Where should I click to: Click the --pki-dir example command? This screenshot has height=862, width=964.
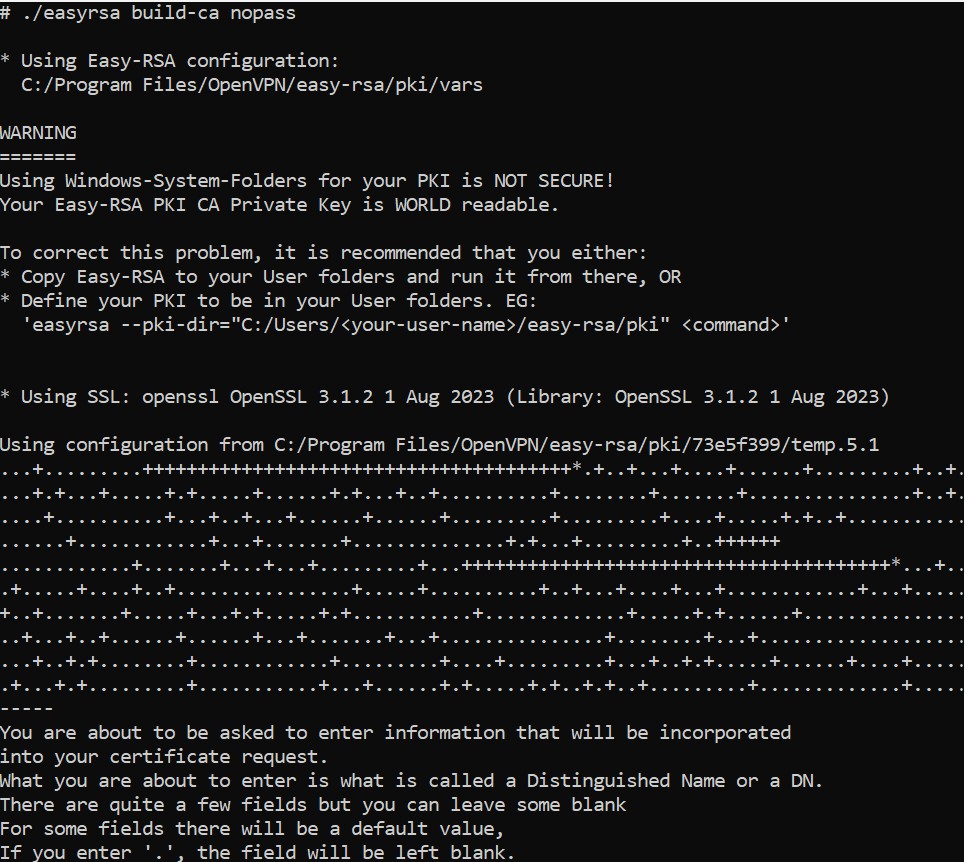pos(406,325)
